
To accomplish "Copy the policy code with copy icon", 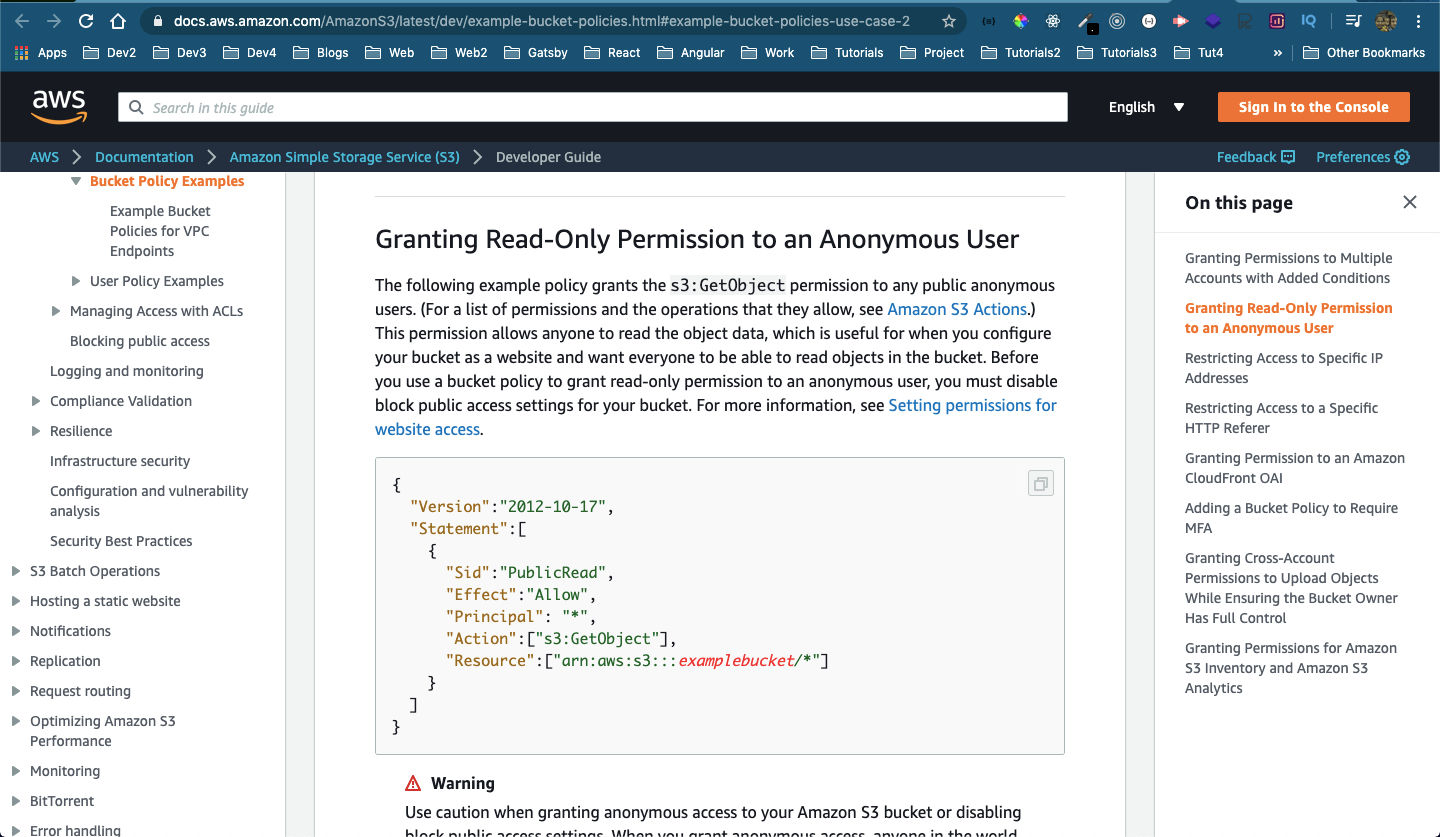I will 1041,484.
